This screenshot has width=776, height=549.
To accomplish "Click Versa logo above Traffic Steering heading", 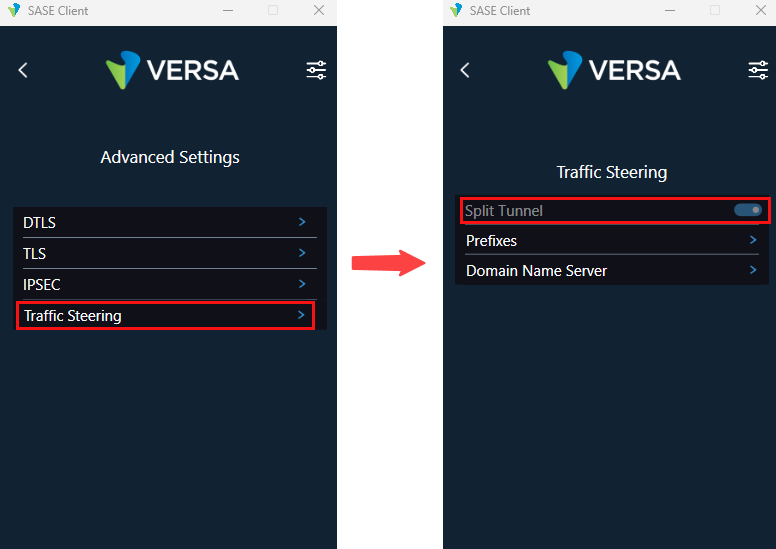I will coord(614,70).
